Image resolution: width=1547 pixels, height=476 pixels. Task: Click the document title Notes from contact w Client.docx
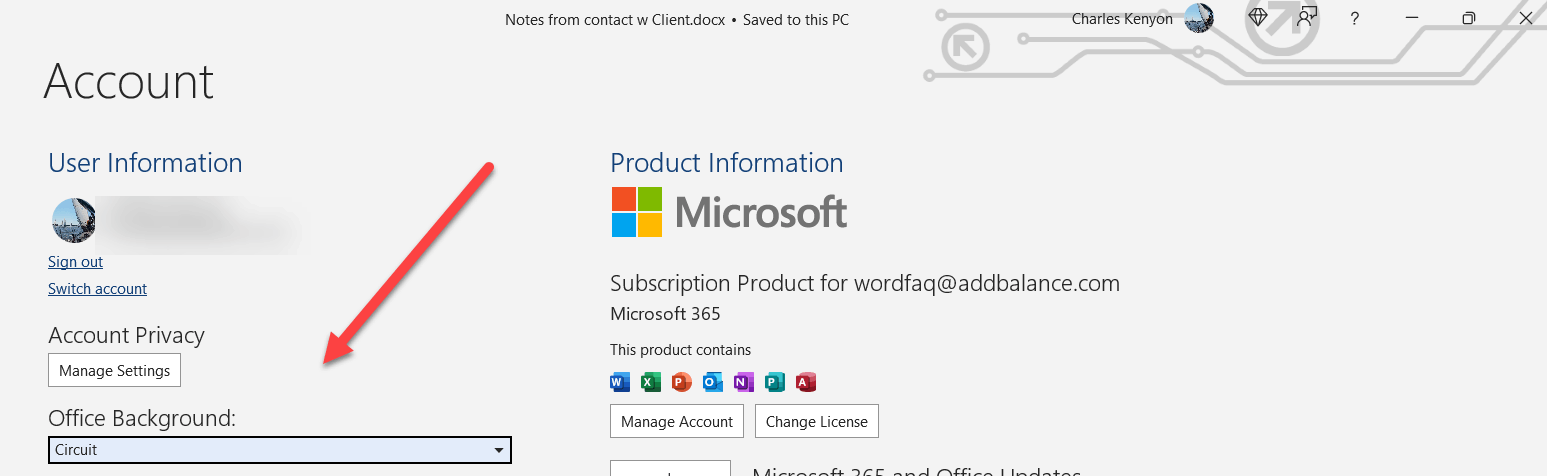click(x=615, y=20)
